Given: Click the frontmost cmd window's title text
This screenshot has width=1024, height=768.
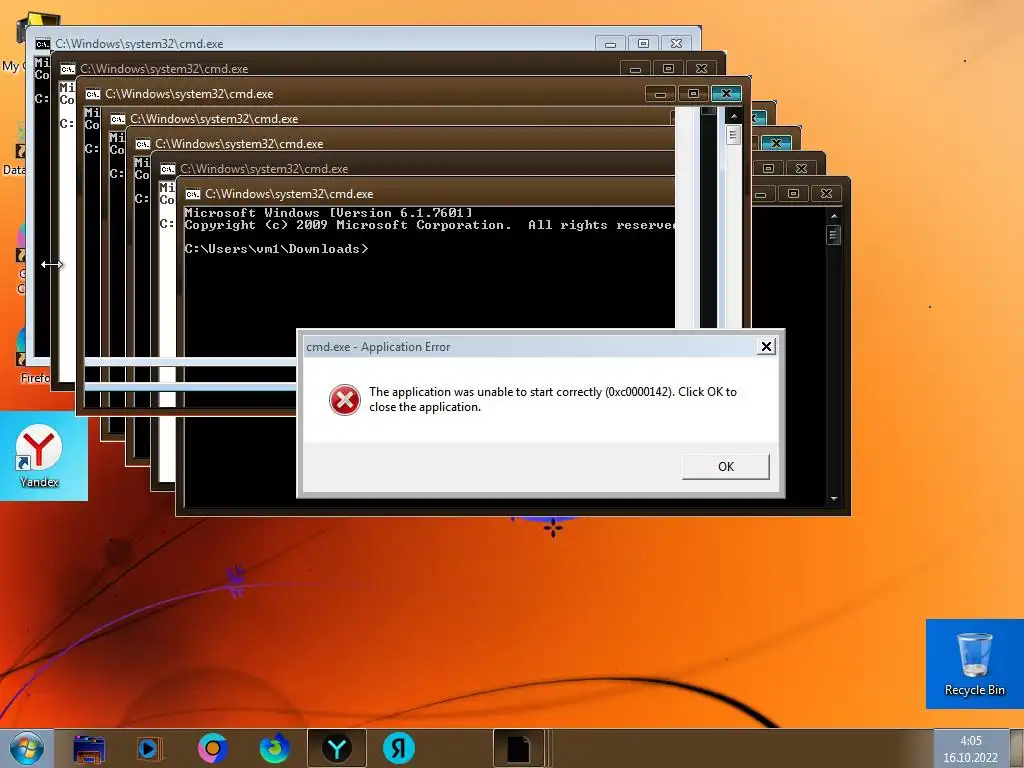Looking at the screenshot, I should [289, 194].
